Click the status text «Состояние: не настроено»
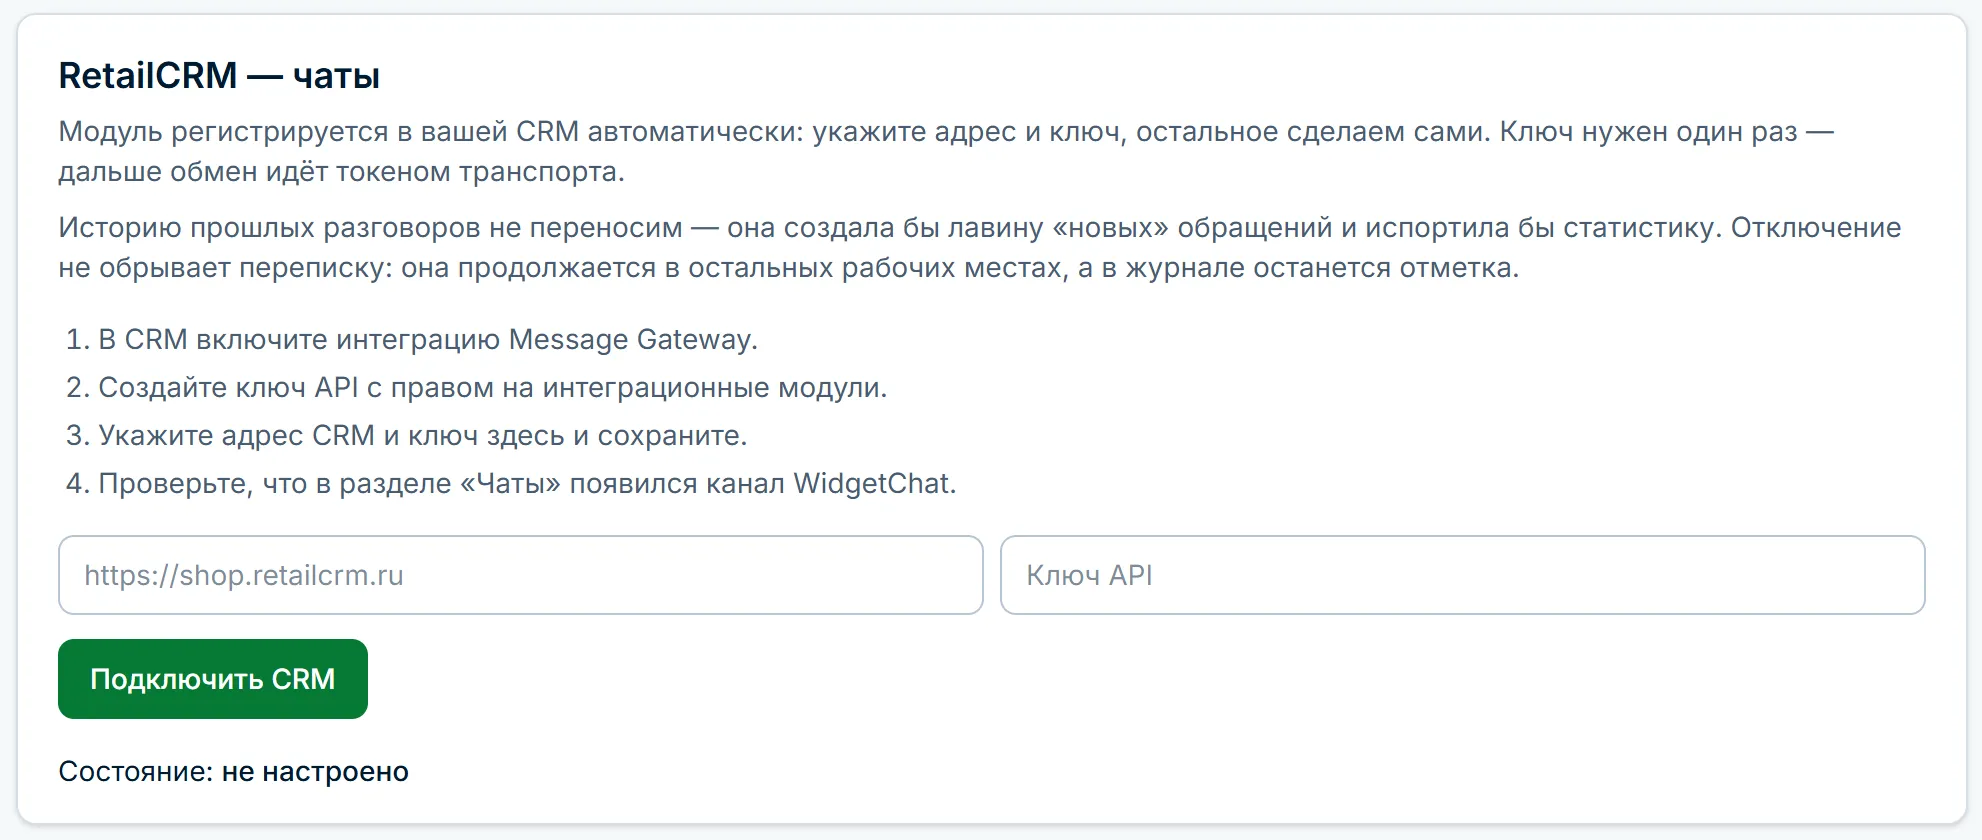 point(234,772)
